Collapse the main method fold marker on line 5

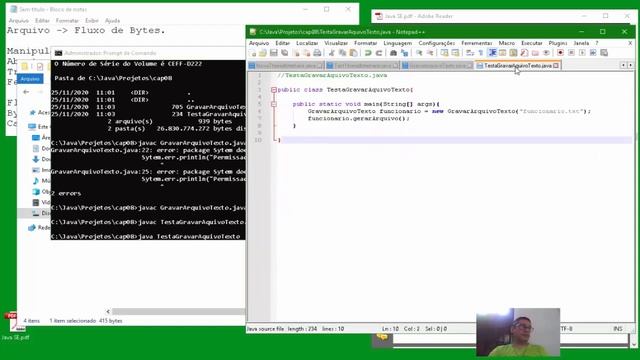[273, 104]
